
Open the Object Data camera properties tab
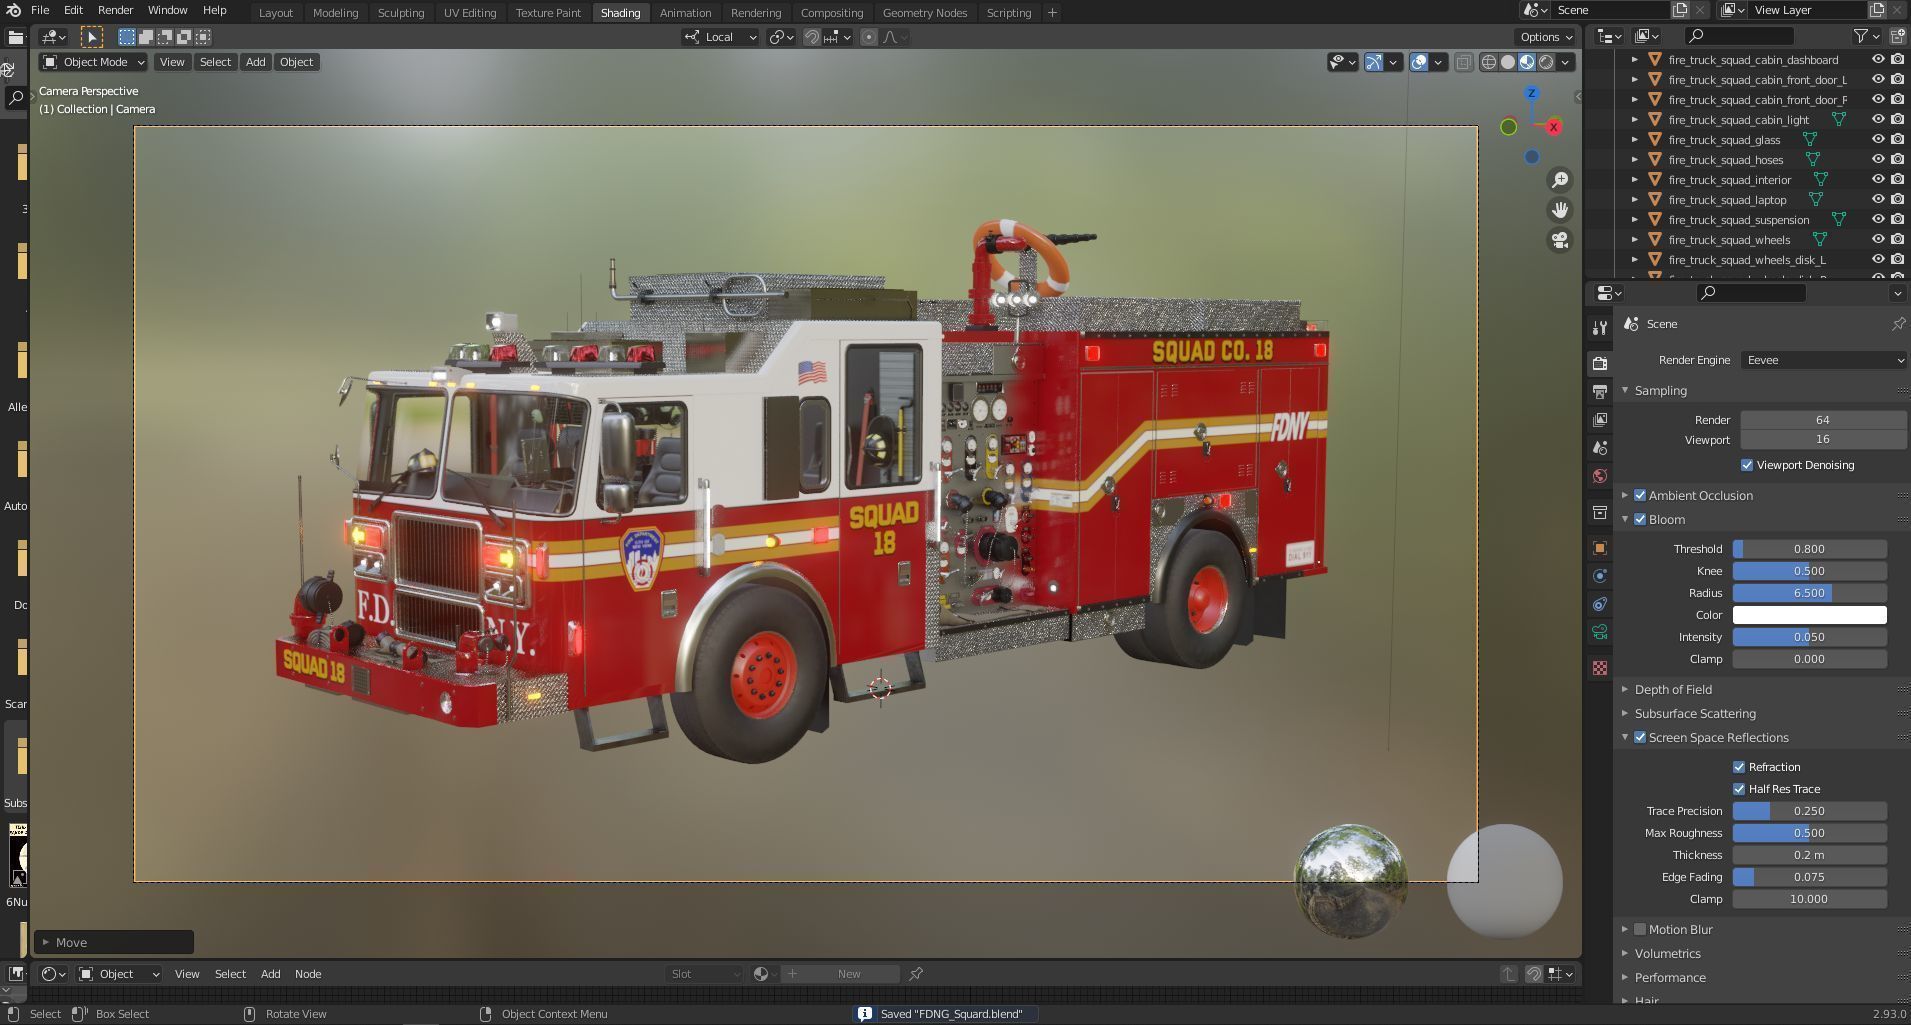tap(1600, 632)
